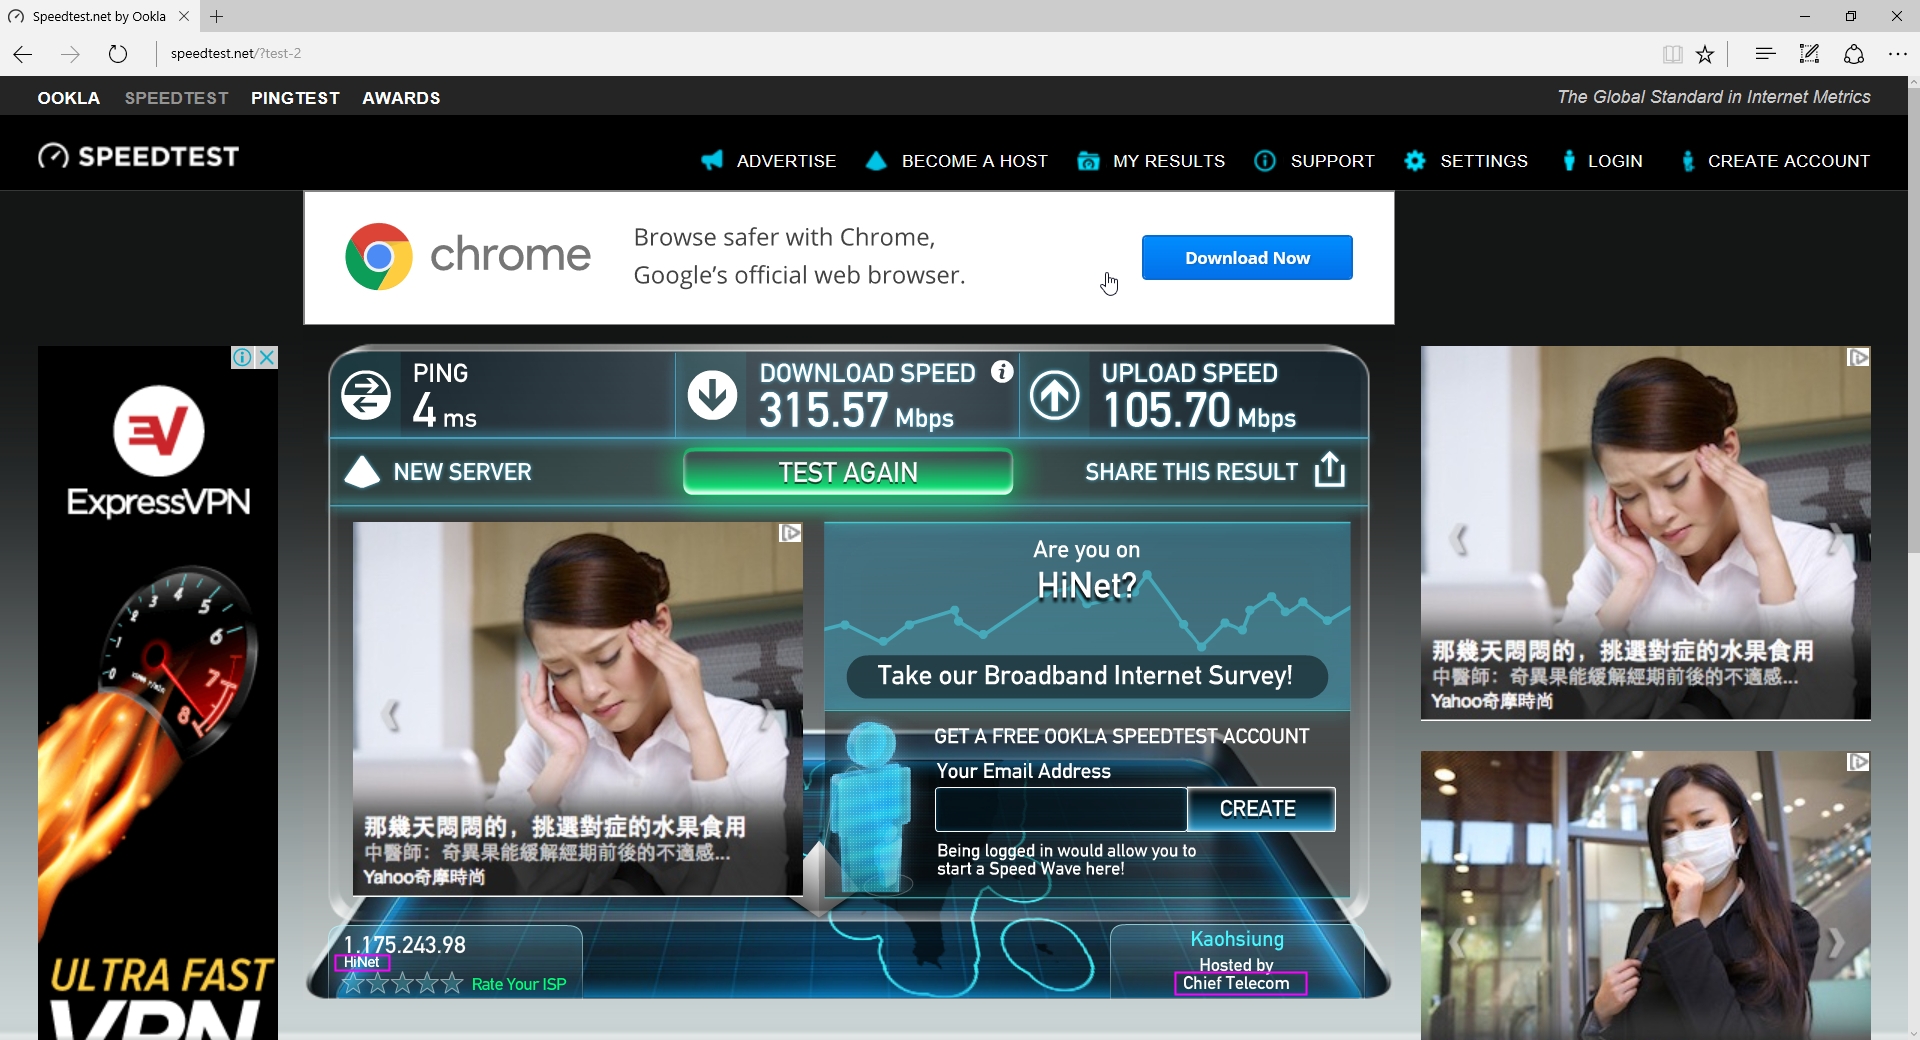Click the address bar URL field
The width and height of the screenshot is (1920, 1040).
pyautogui.click(x=900, y=54)
